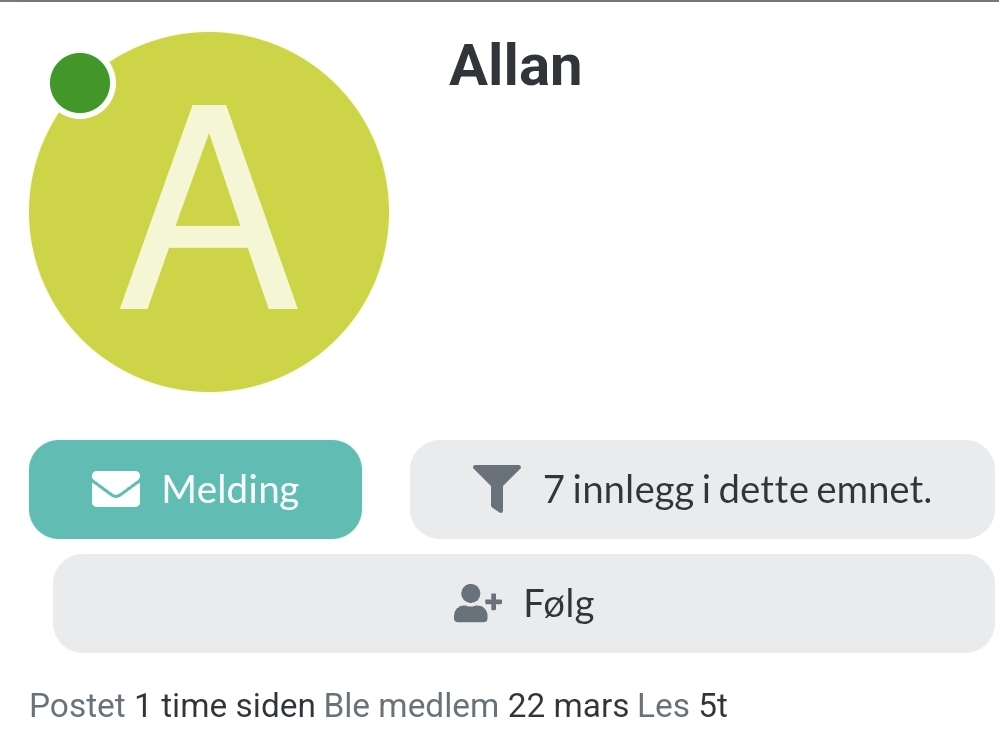Click the '5t' read time value

[713, 706]
